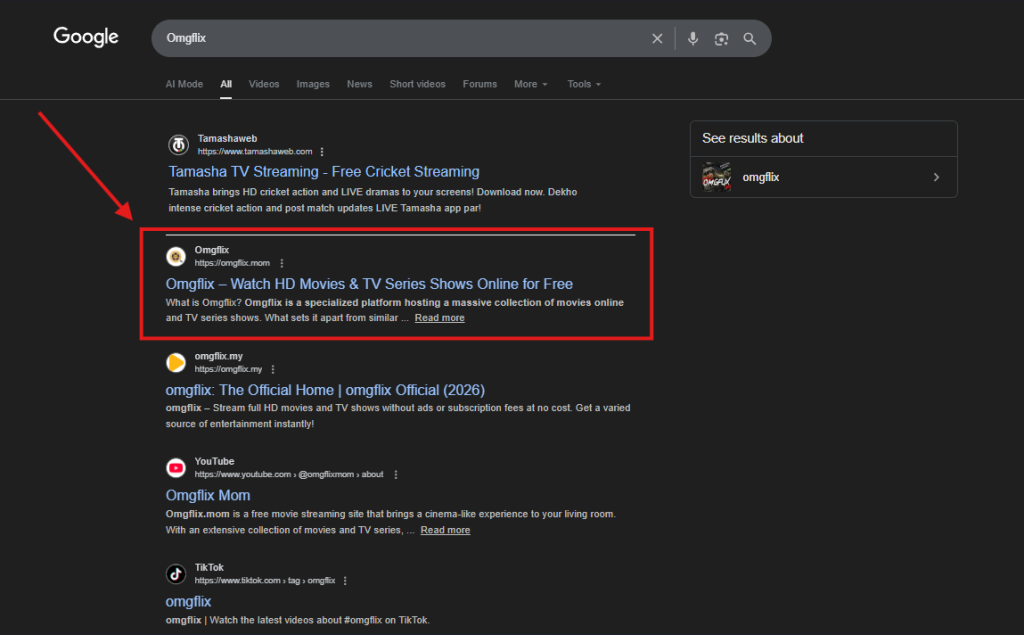This screenshot has height=635, width=1024.
Task: Click the Google logo
Action: (86, 37)
